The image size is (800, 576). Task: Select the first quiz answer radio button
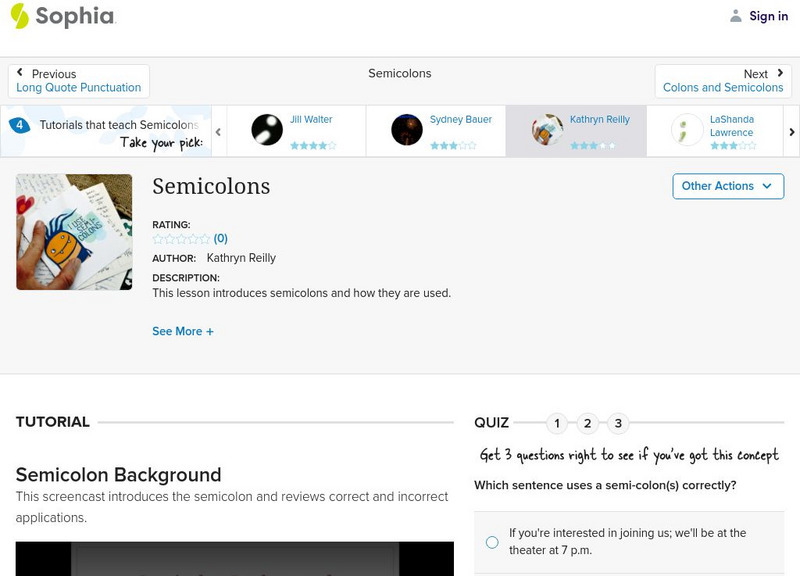click(x=492, y=542)
